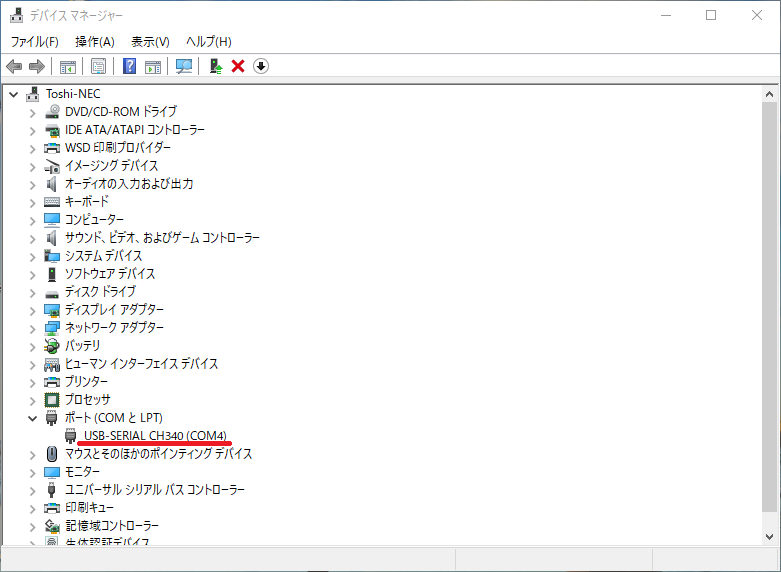The height and width of the screenshot is (572, 781).
Task: Select the プロセッサ category label
Action: (87, 400)
